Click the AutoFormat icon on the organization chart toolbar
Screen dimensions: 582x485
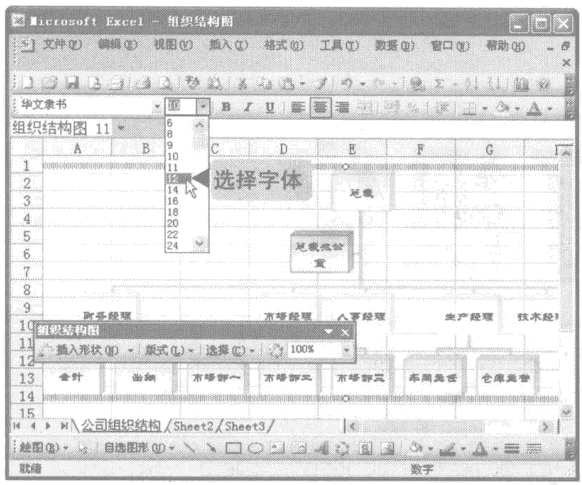pos(275,350)
